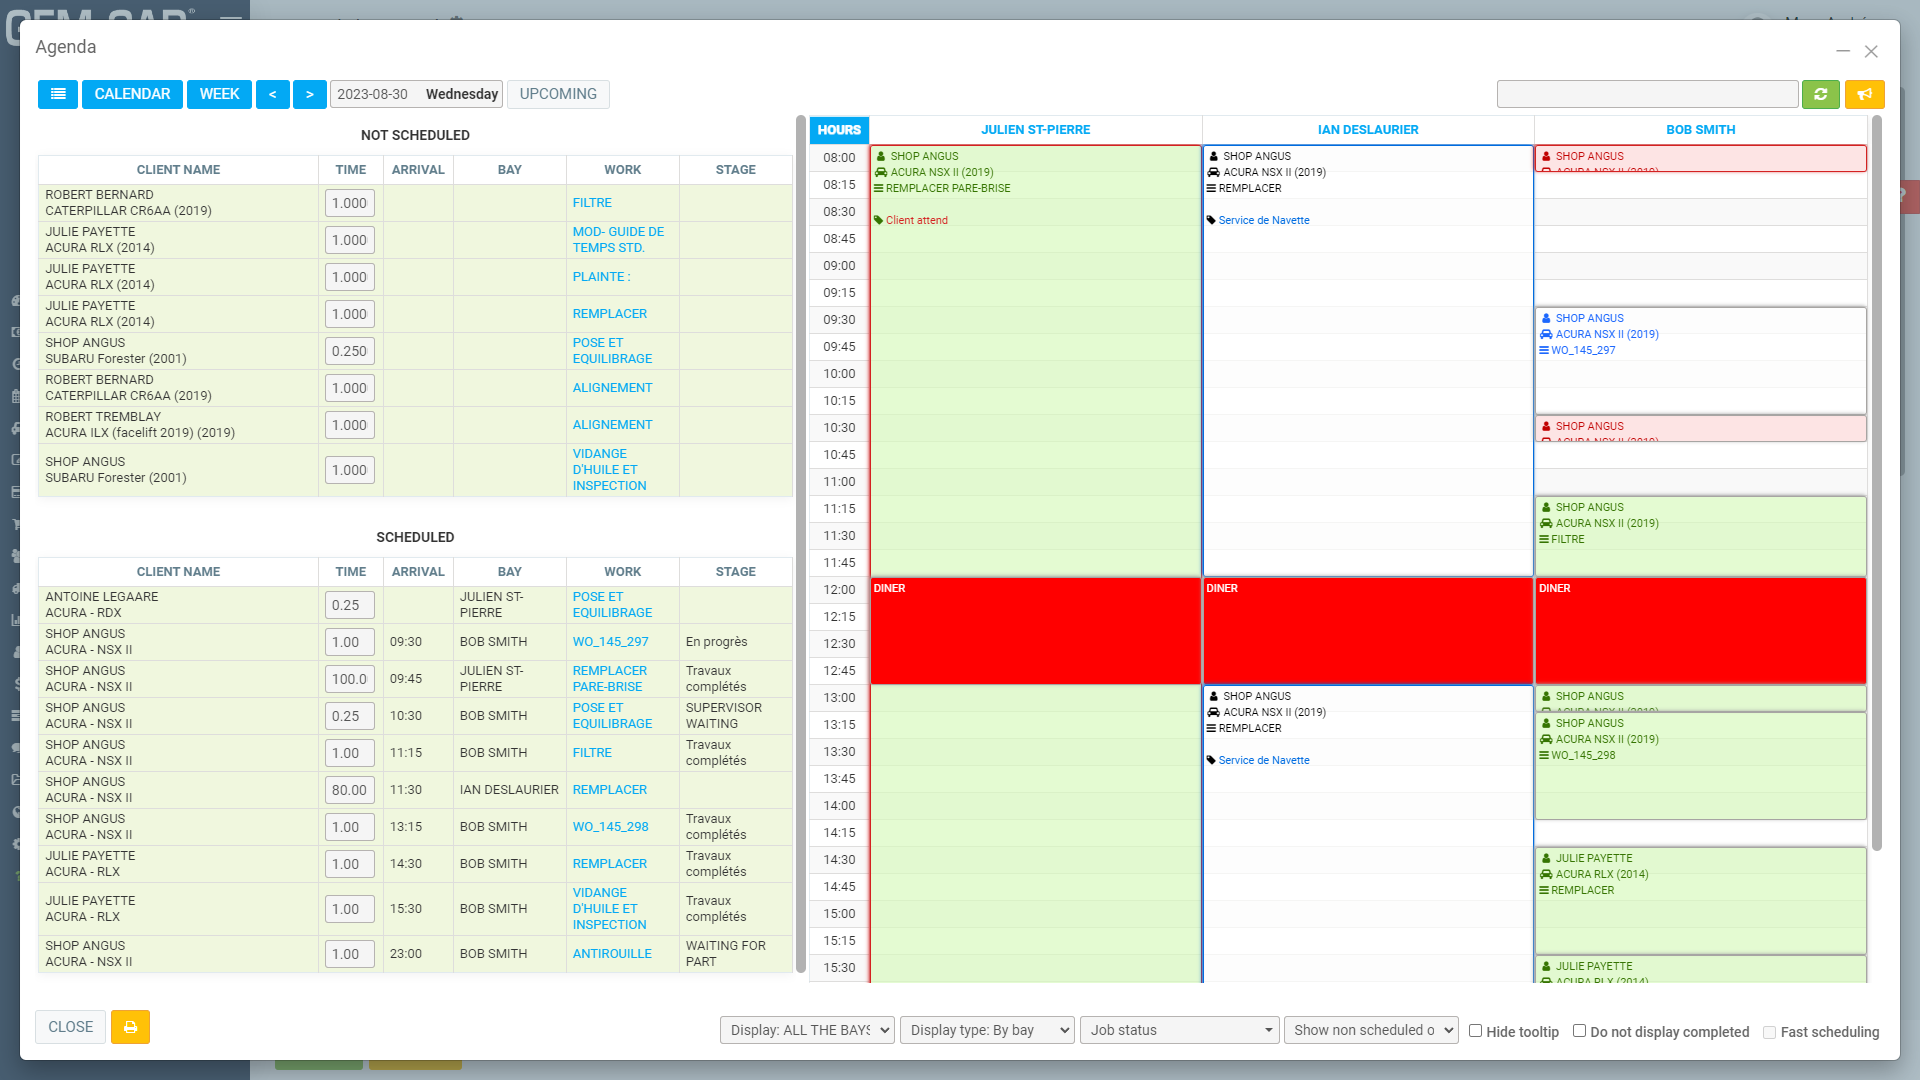Open WO_145_298 link in scheduled table
This screenshot has width=1920, height=1080.
click(x=610, y=827)
